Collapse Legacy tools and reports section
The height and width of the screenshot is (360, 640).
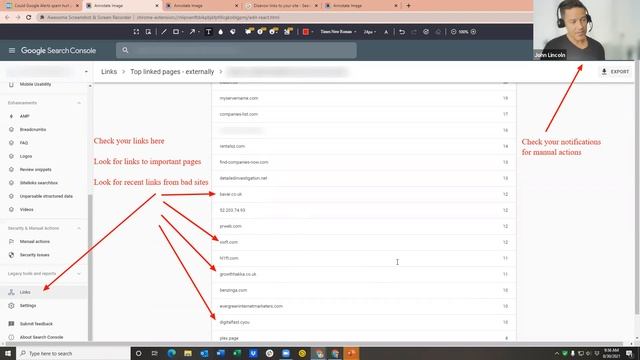79,273
